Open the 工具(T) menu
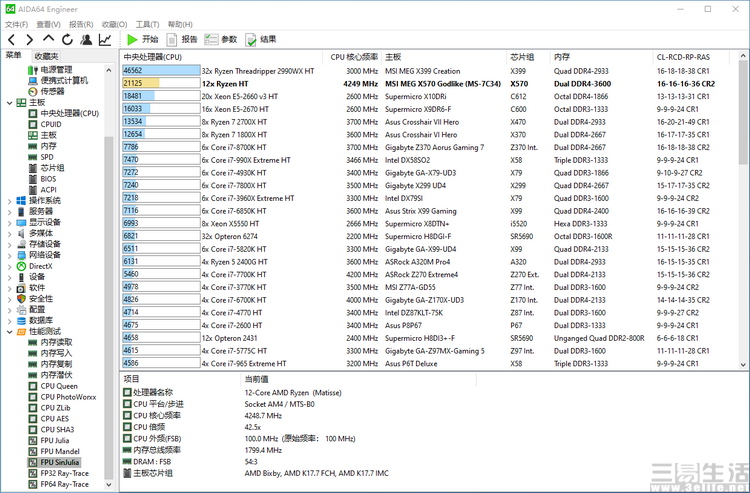 pyautogui.click(x=147, y=24)
